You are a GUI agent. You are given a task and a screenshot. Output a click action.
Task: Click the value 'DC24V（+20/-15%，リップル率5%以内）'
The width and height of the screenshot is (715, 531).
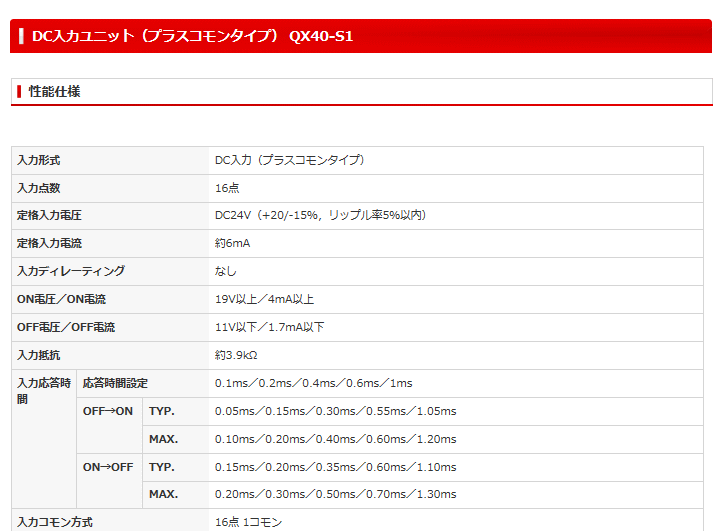(321, 215)
